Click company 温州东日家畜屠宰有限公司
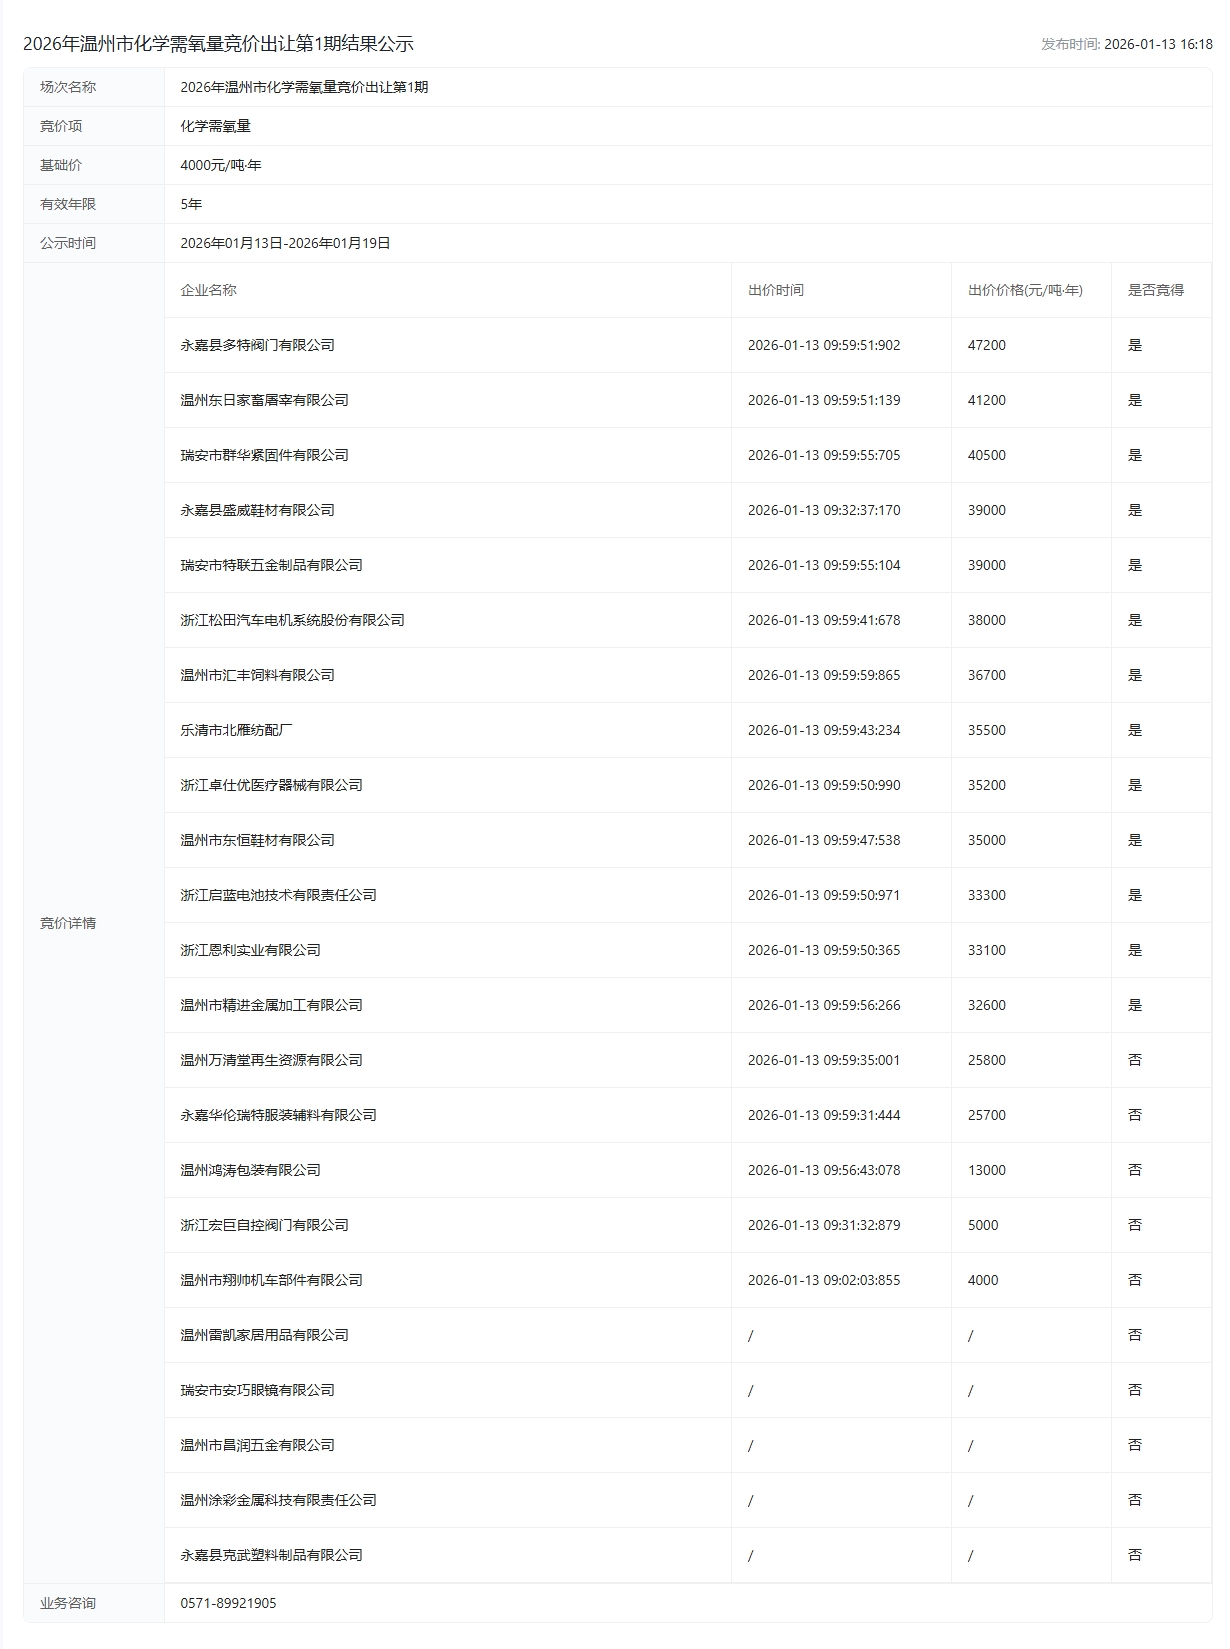The height and width of the screenshot is (1649, 1230). click(264, 400)
